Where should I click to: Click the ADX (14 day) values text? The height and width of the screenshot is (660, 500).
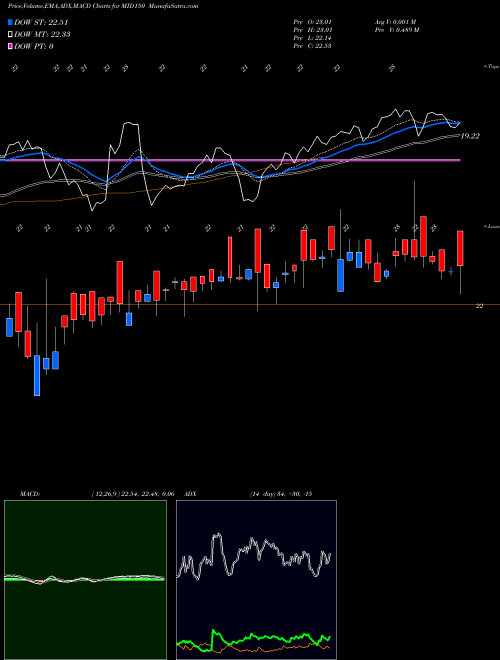pos(281,494)
